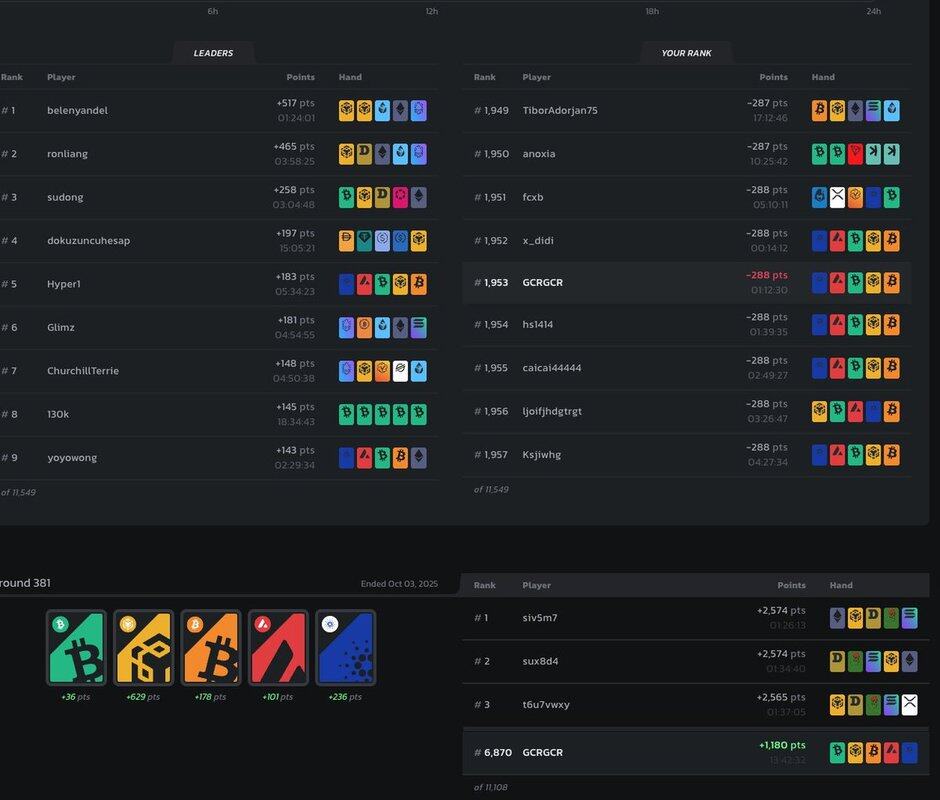The width and height of the screenshot is (940, 800).
Task: Click the Ethereum card in belenyandel's hand
Action: 400,110
